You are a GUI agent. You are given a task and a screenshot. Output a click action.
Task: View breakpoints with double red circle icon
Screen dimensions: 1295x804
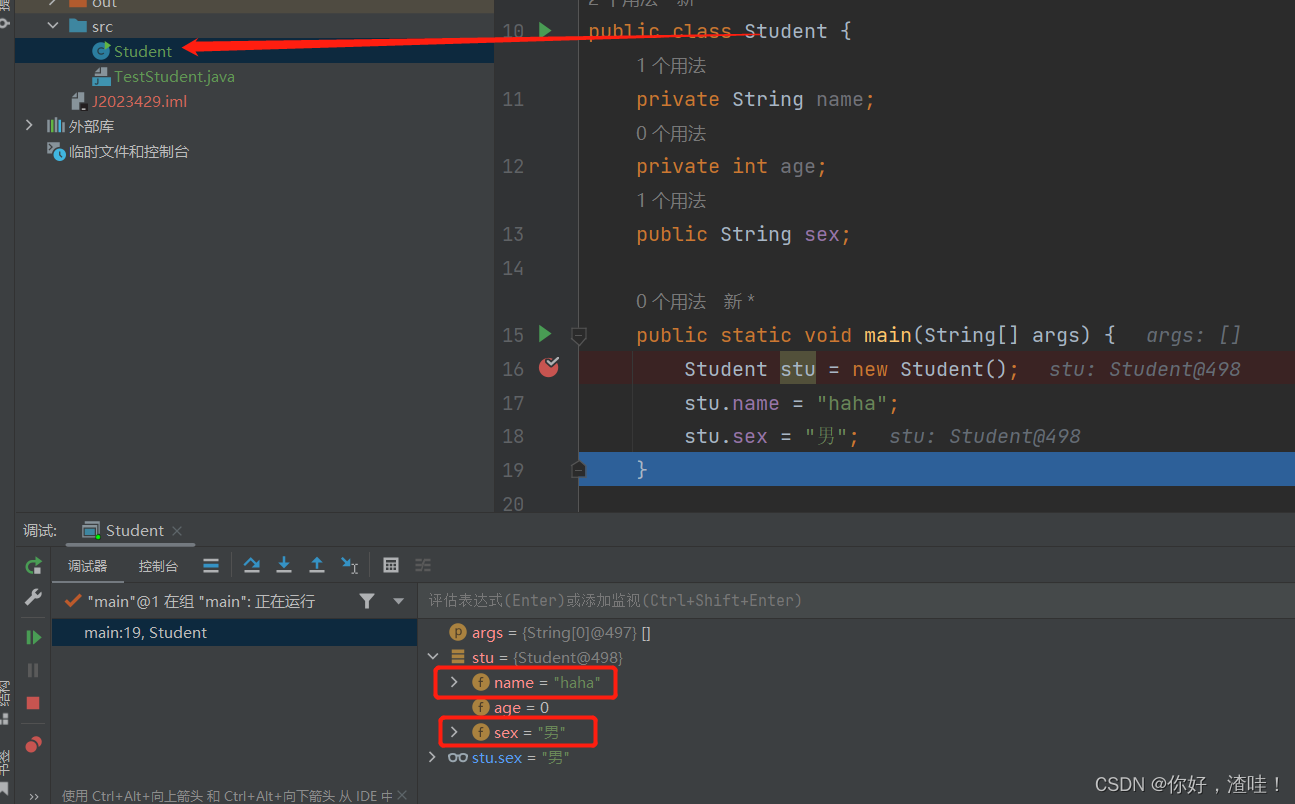pos(33,744)
